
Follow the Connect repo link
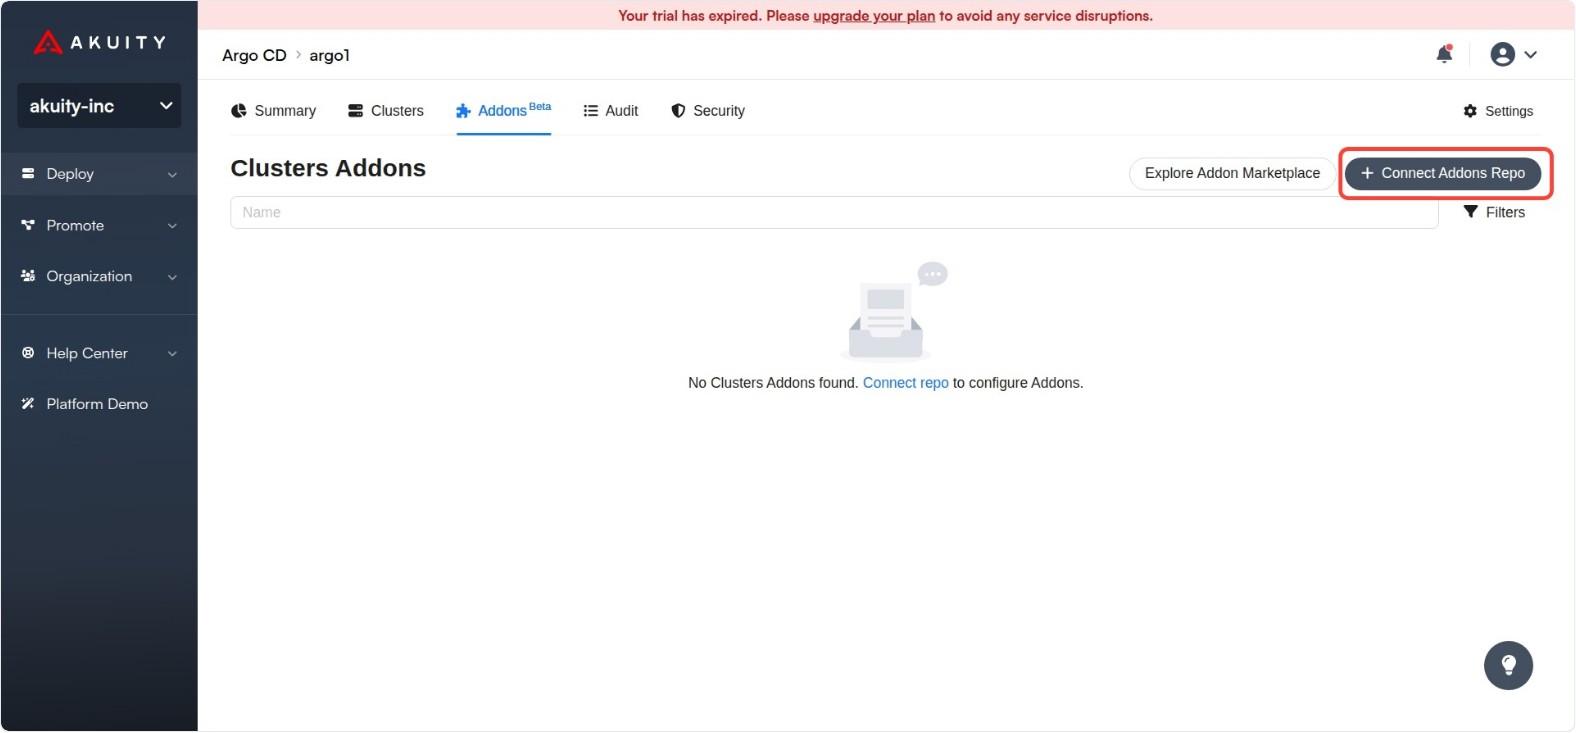tap(905, 383)
